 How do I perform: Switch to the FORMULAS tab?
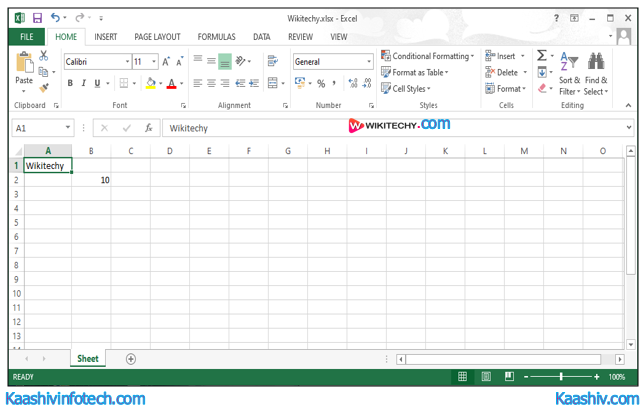(x=216, y=37)
